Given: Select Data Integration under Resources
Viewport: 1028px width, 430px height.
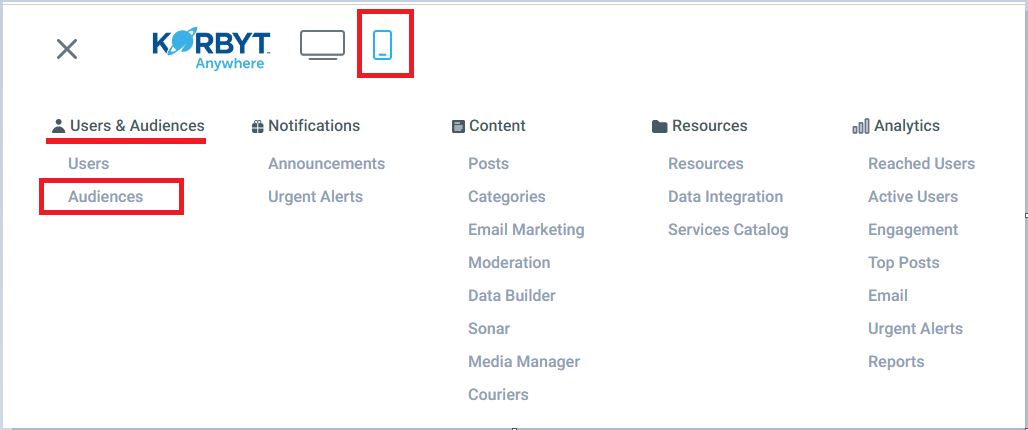Looking at the screenshot, I should tap(725, 197).
